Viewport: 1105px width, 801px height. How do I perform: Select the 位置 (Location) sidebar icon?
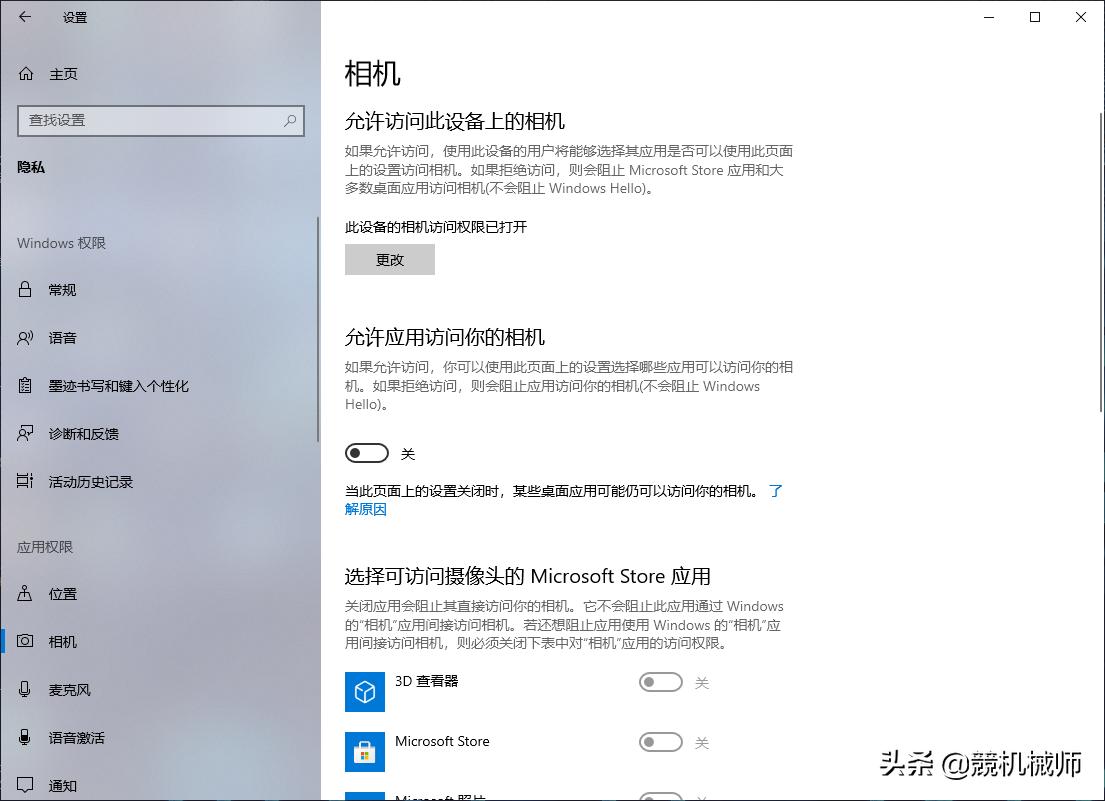click(24, 593)
